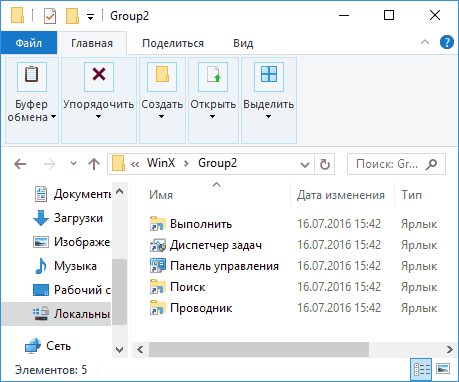Click the navigation pane vertical scrollbar thumb

(120, 292)
